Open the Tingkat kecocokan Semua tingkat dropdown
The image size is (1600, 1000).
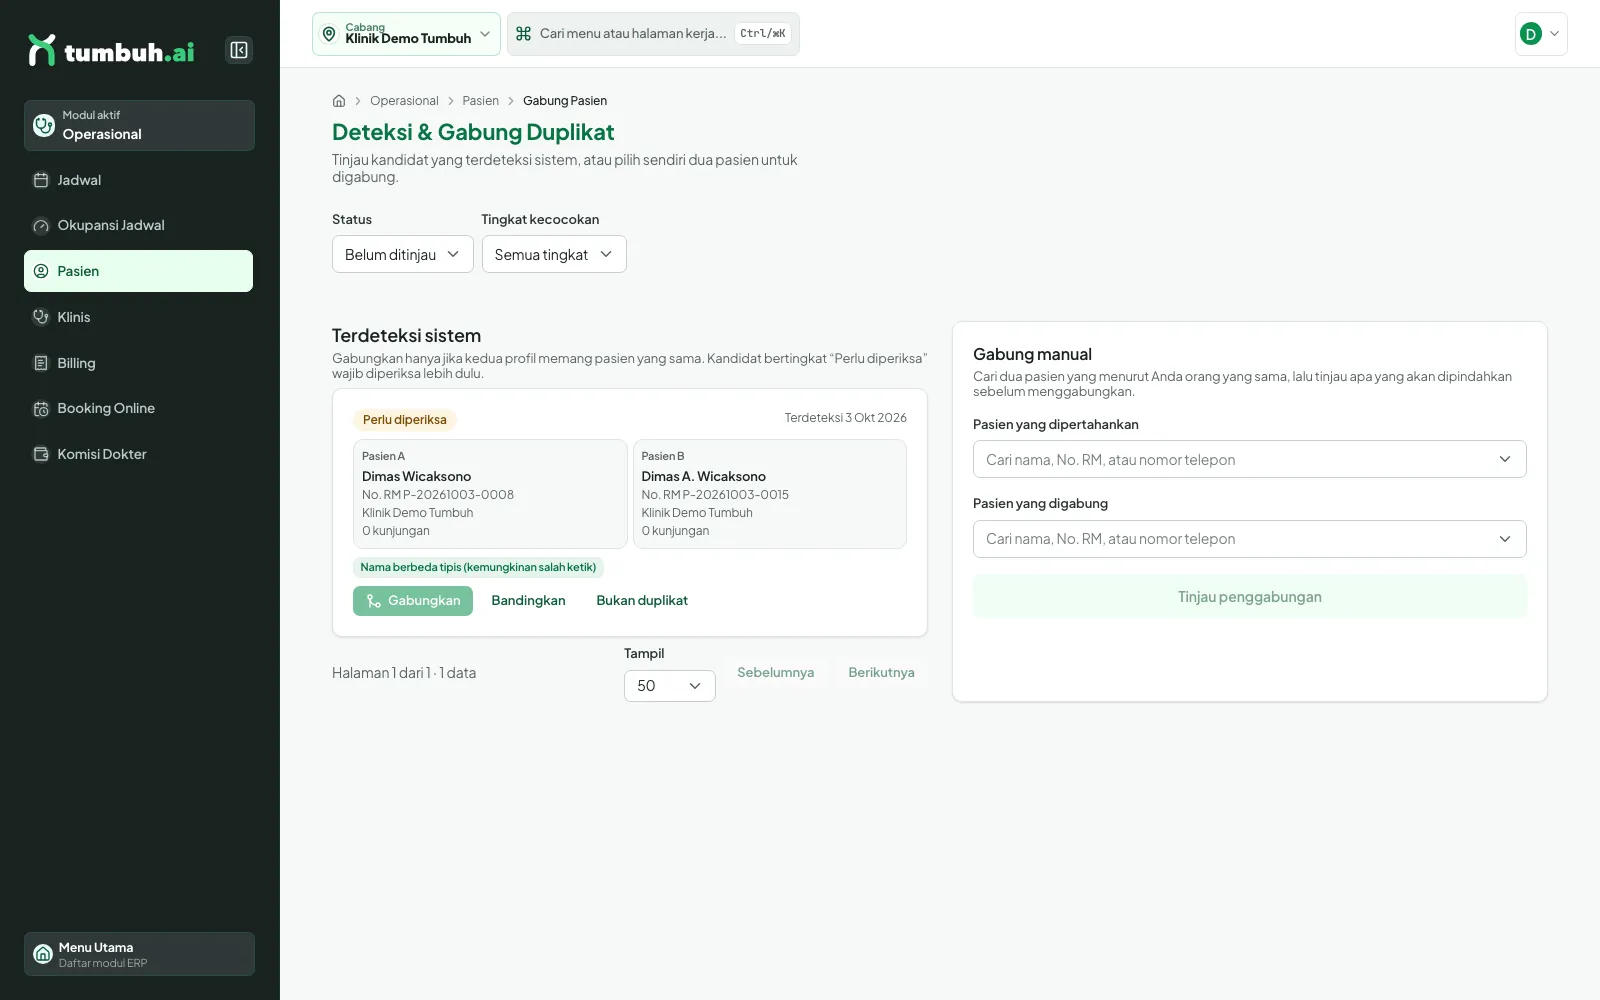click(554, 254)
